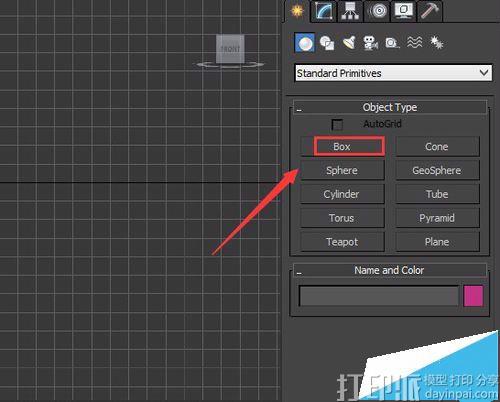500x402 pixels.
Task: Select the Space Warps category icon
Action: [x=414, y=43]
